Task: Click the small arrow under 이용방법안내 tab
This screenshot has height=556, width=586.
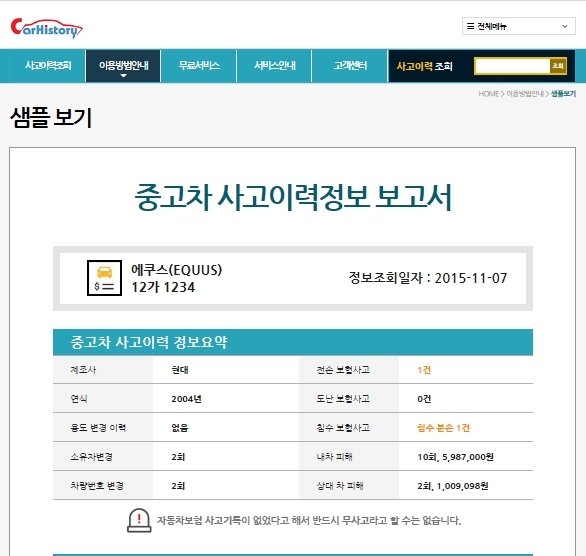Action: tap(124, 76)
